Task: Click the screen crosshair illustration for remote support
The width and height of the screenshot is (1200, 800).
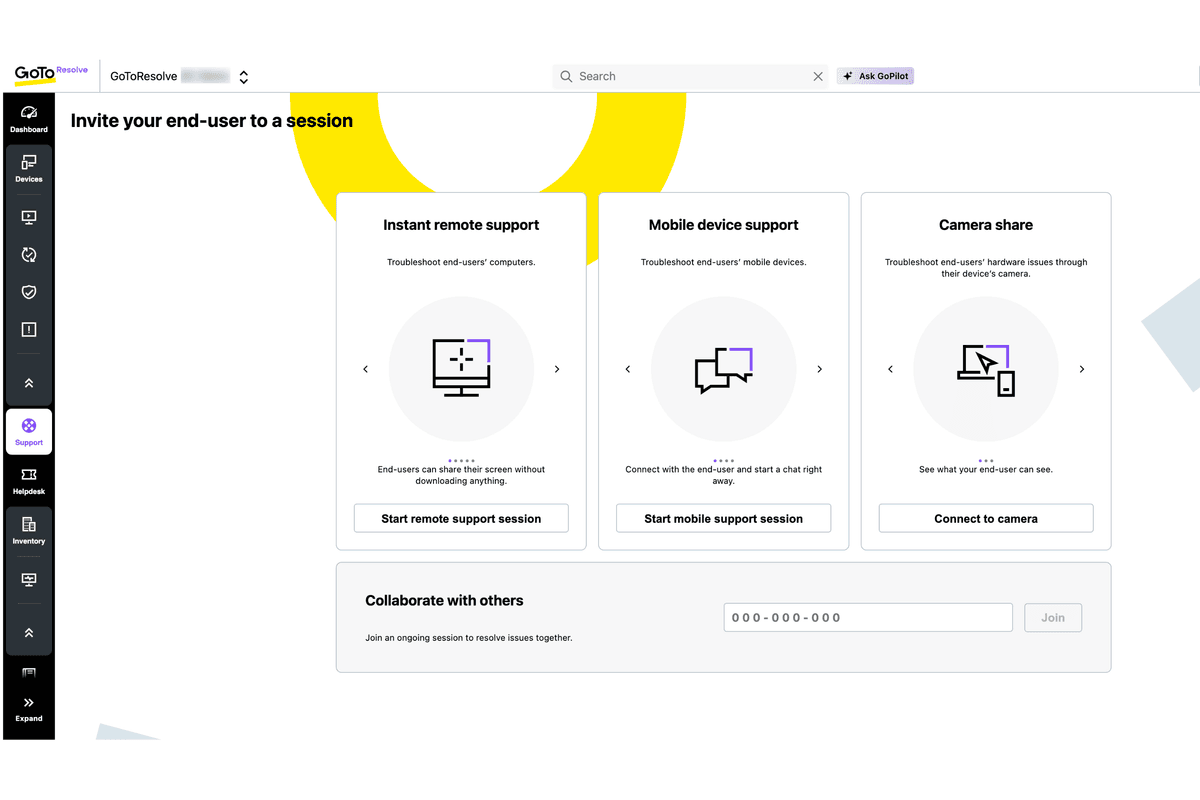Action: point(461,368)
